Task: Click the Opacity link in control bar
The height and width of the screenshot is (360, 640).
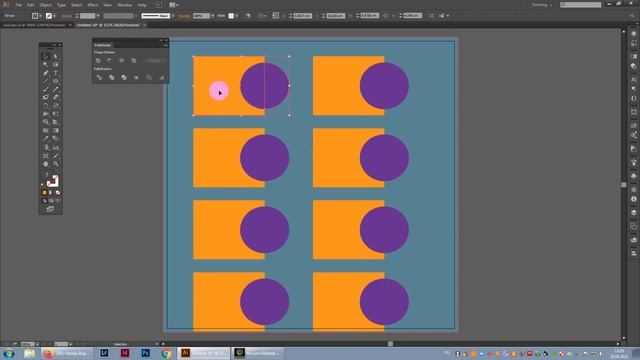Action: coord(184,16)
